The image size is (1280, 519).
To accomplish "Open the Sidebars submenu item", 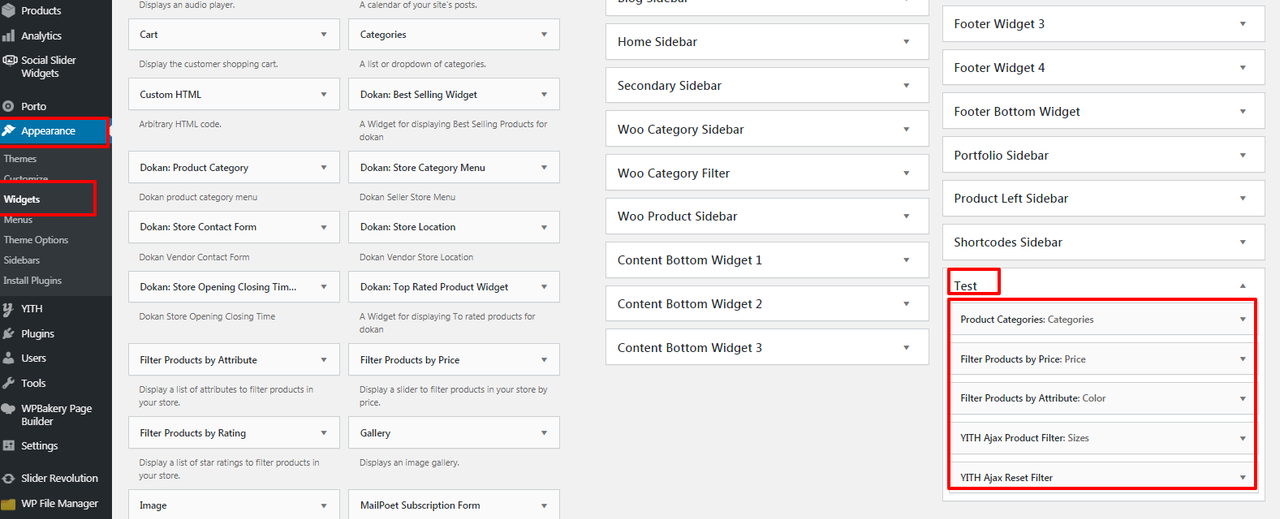I will click(x=22, y=260).
